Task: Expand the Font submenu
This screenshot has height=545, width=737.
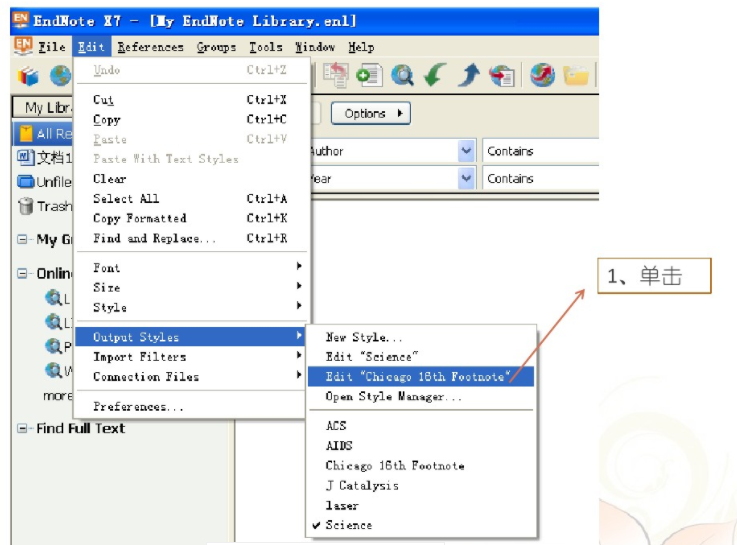Action: tap(190, 268)
